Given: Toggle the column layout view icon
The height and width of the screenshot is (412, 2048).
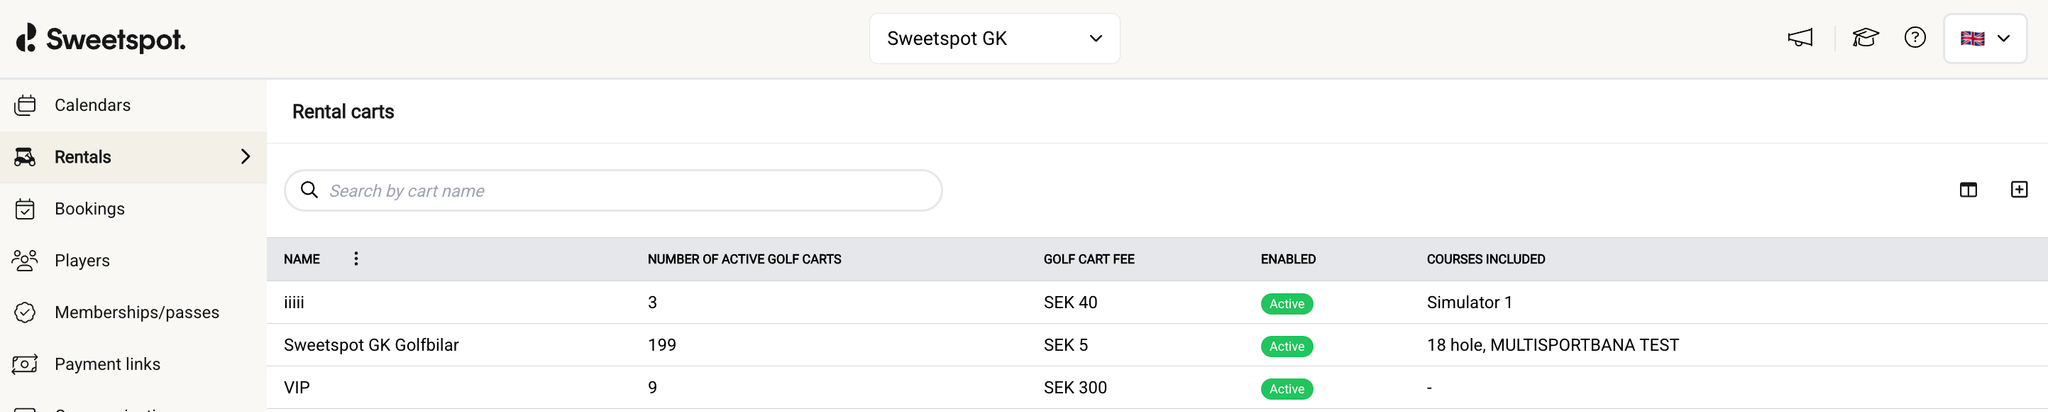Looking at the screenshot, I should pos(1968,190).
